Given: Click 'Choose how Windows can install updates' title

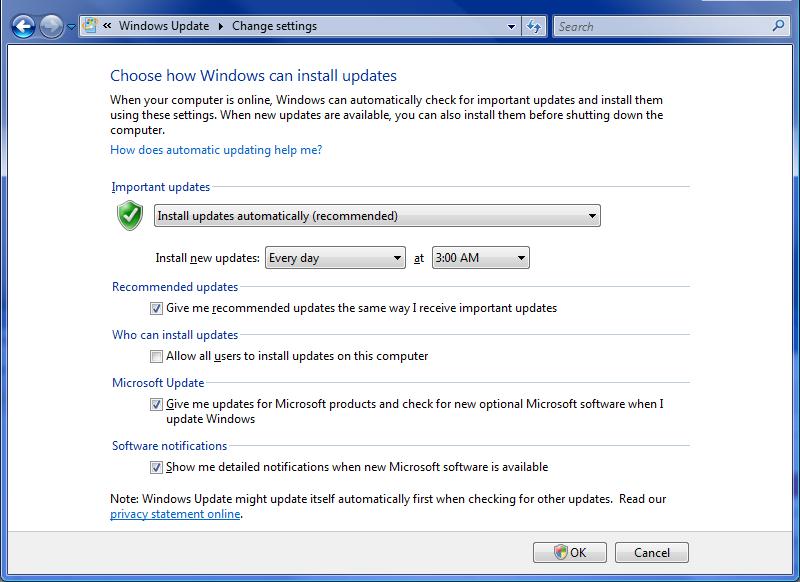Looking at the screenshot, I should [x=254, y=75].
